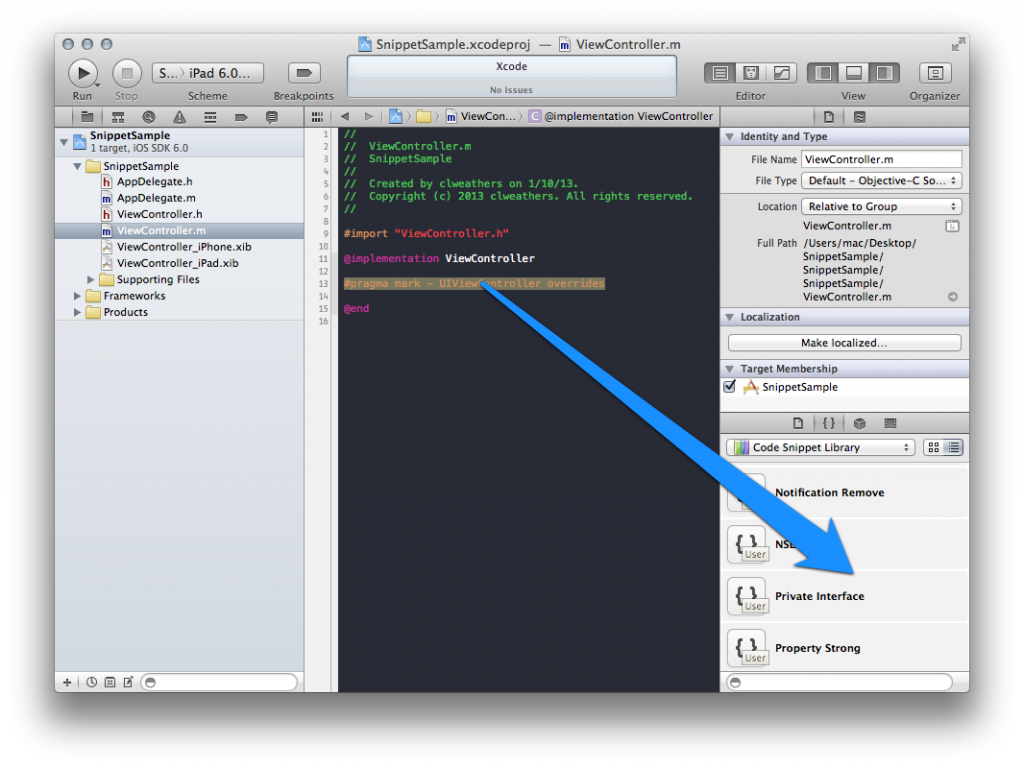Show the Quick Help inspector
The width and height of the screenshot is (1024, 768).
(859, 117)
